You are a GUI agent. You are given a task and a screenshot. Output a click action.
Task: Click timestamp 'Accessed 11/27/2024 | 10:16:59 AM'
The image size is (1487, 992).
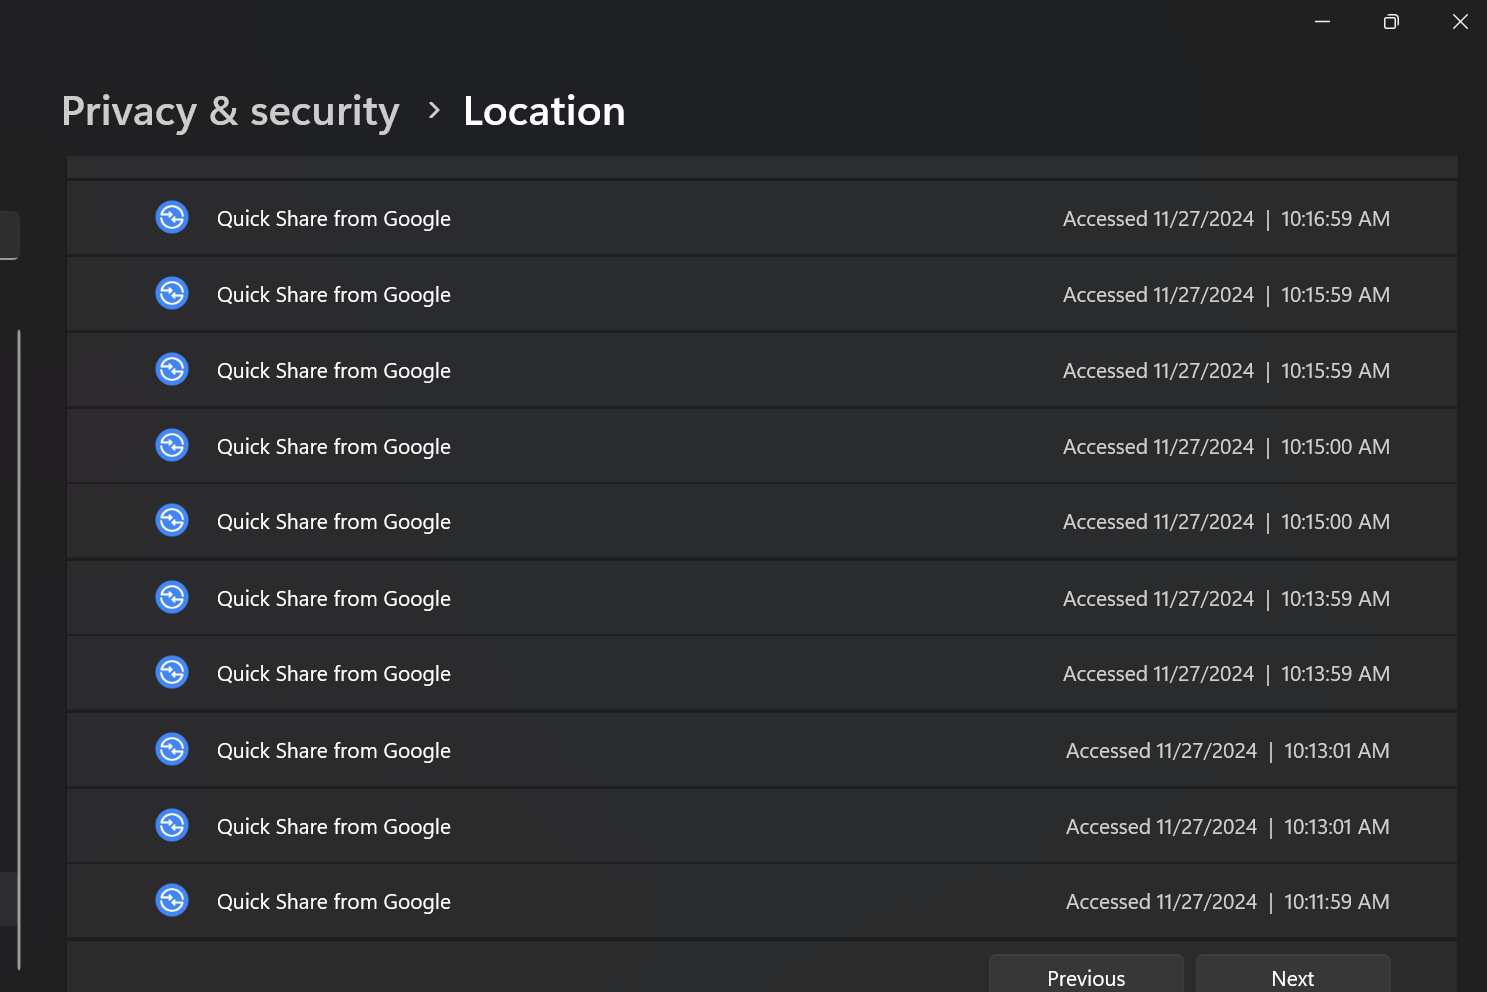(x=1226, y=219)
